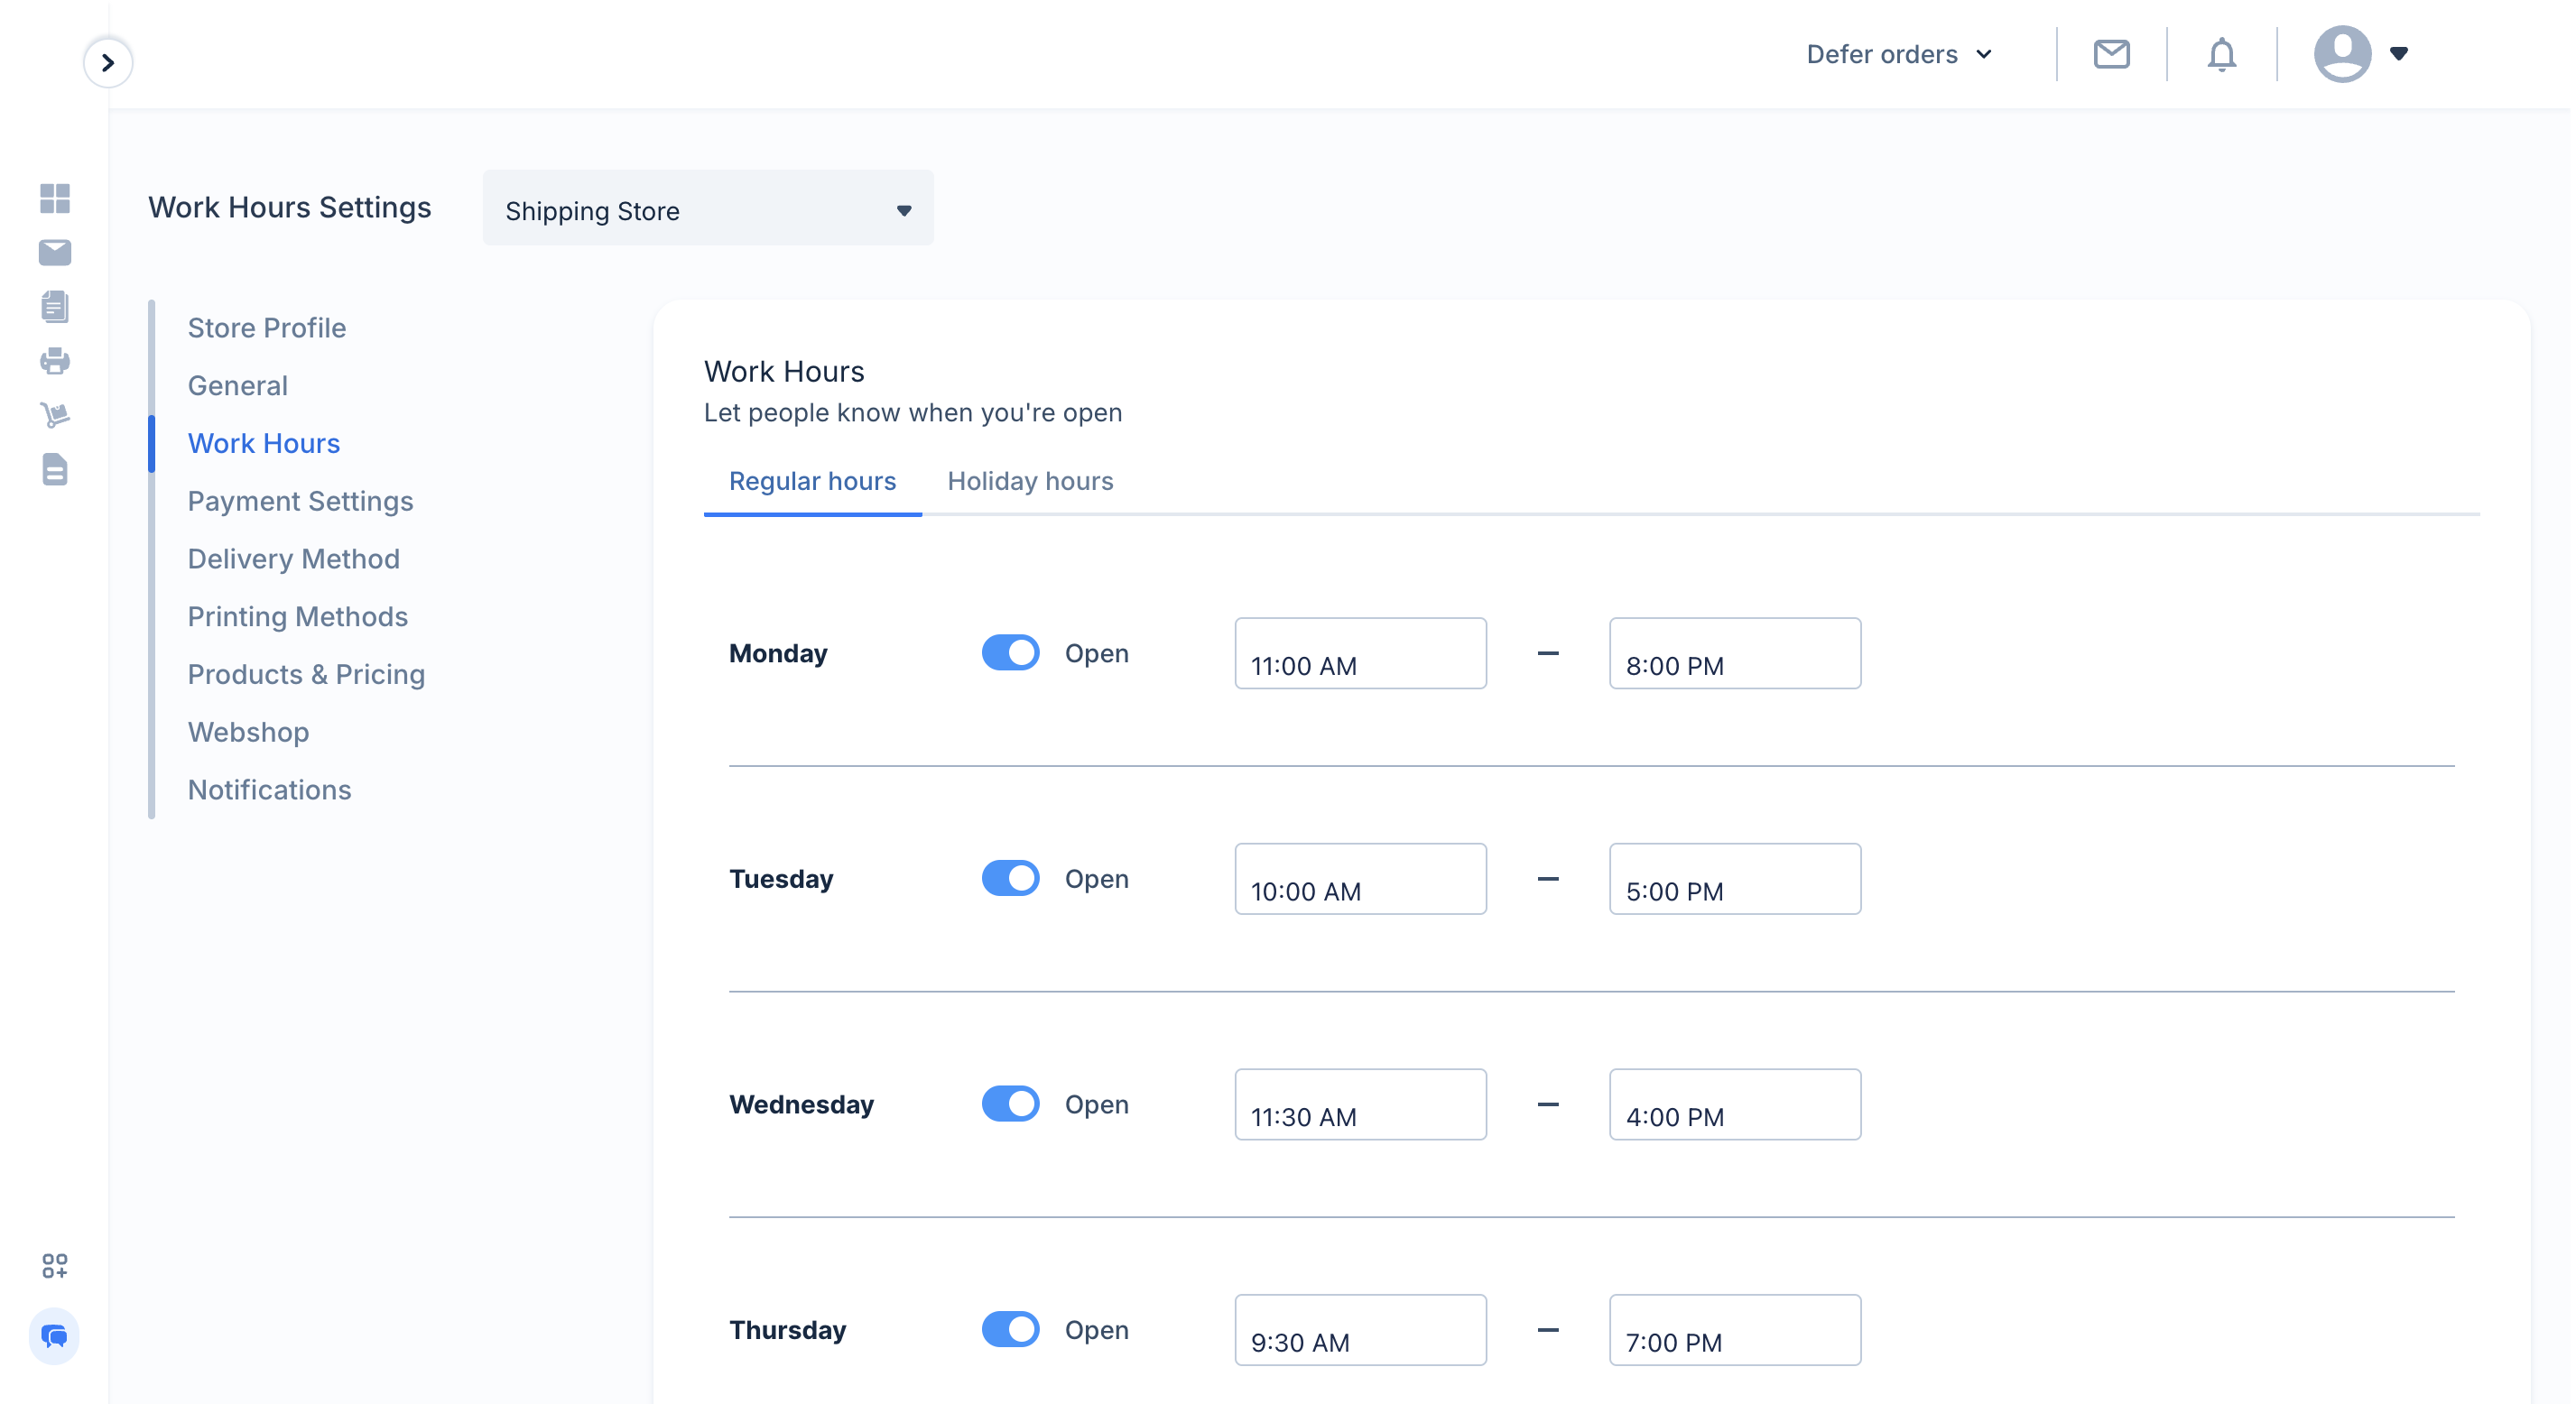This screenshot has height=1404, width=2576.
Task: Expand the user avatar account menu
Action: [x=2360, y=54]
